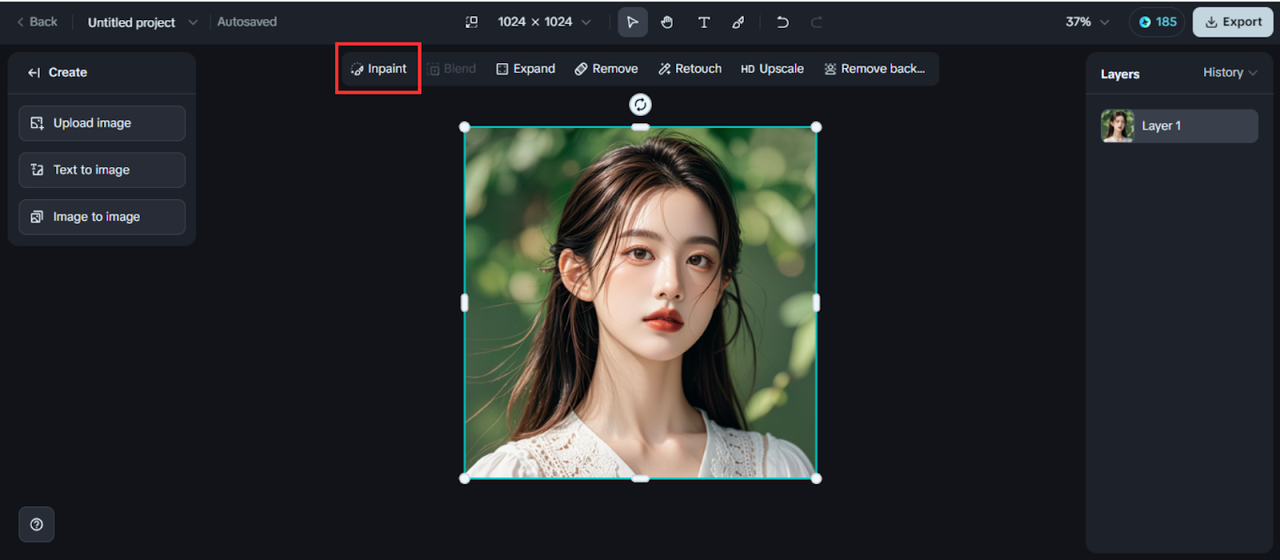Expand the 1024 × 1024 canvas size dropdown
Screen dimensions: 1280x560
click(x=544, y=22)
